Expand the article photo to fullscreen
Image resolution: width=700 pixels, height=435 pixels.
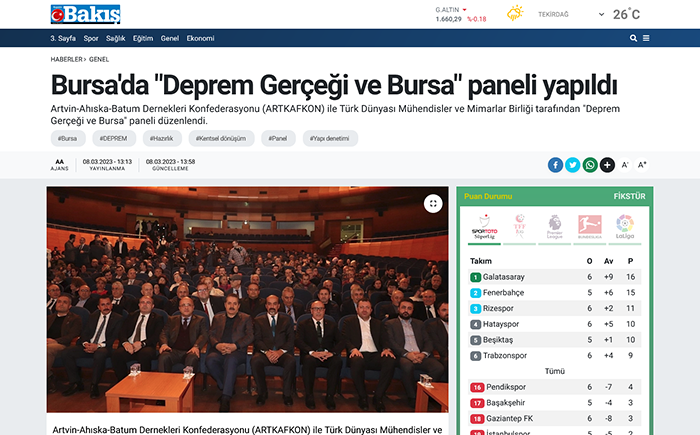tap(433, 204)
